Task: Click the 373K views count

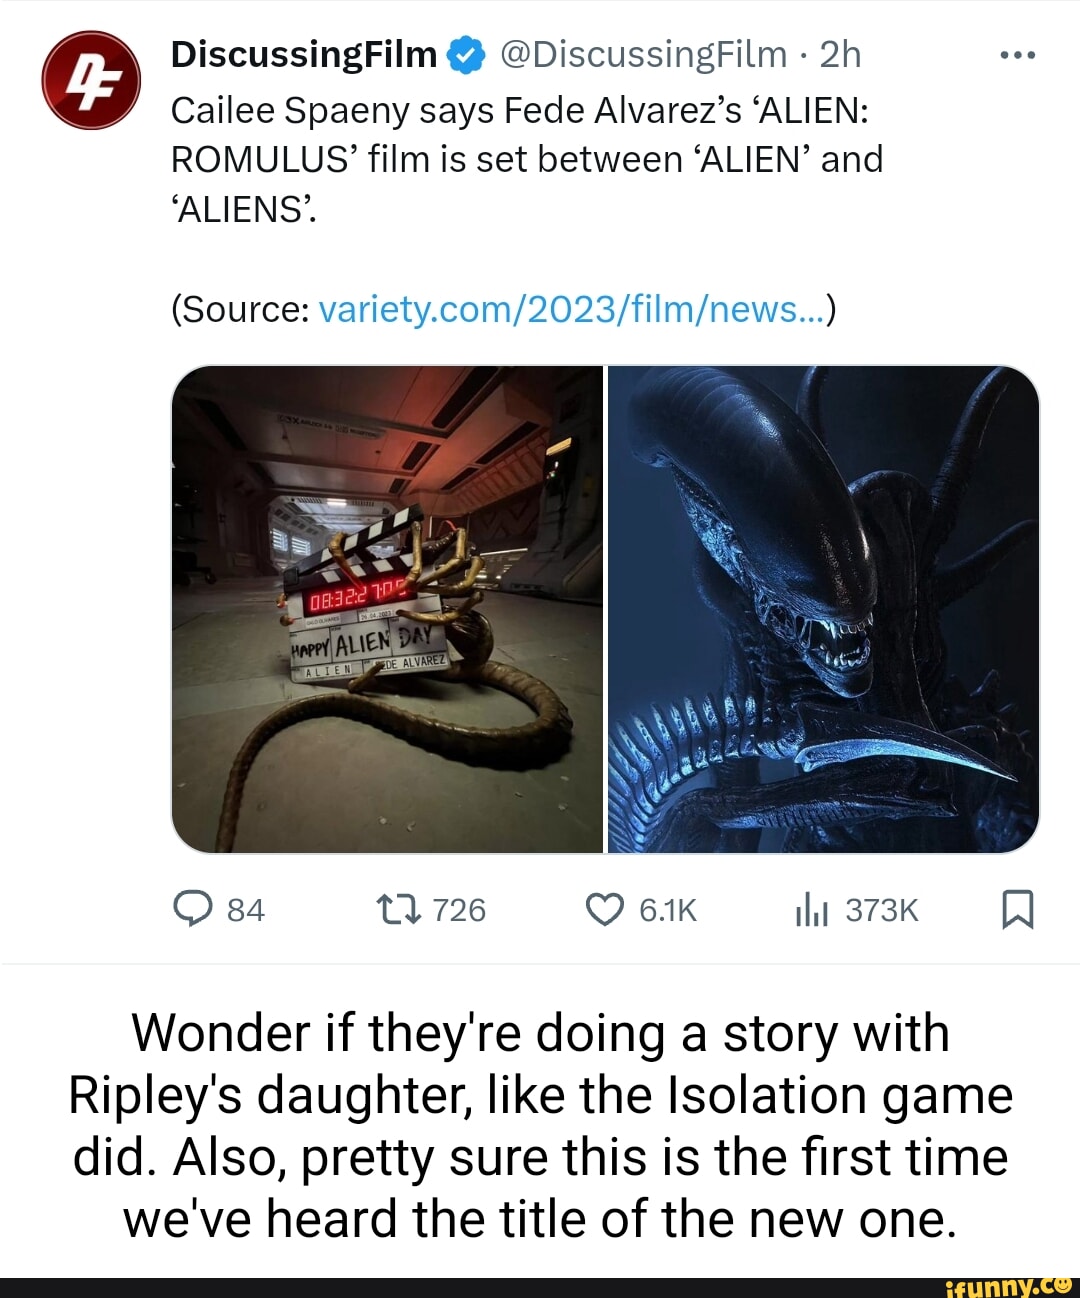Action: pos(882,910)
